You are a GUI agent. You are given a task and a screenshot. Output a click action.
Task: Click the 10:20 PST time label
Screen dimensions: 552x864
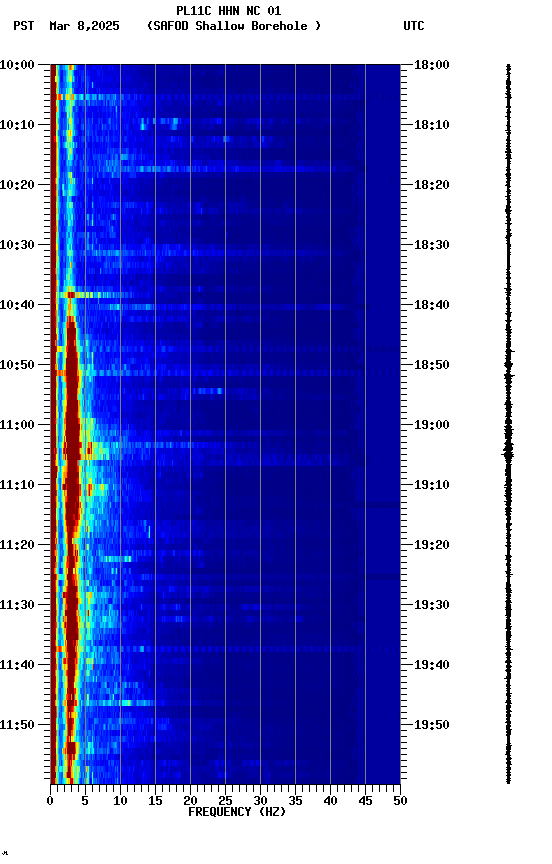tap(17, 185)
